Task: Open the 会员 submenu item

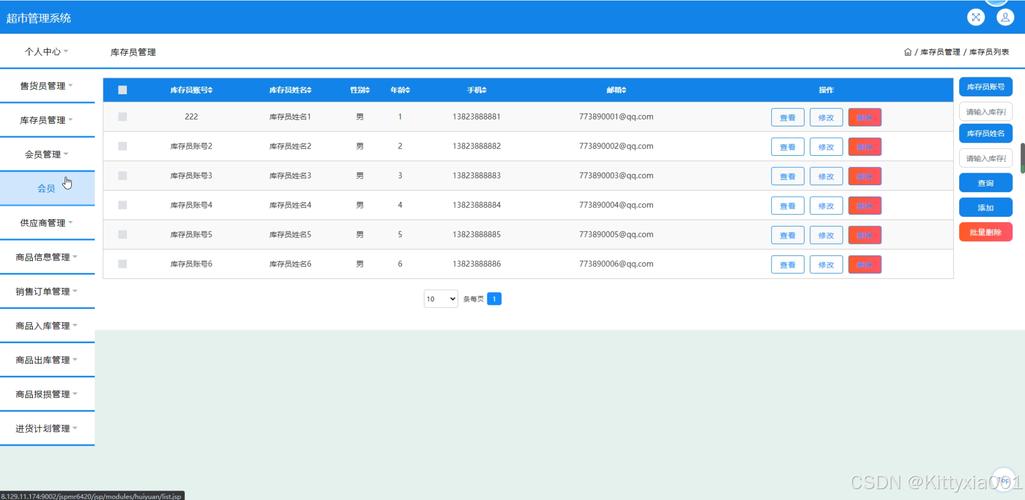Action: coord(47,188)
